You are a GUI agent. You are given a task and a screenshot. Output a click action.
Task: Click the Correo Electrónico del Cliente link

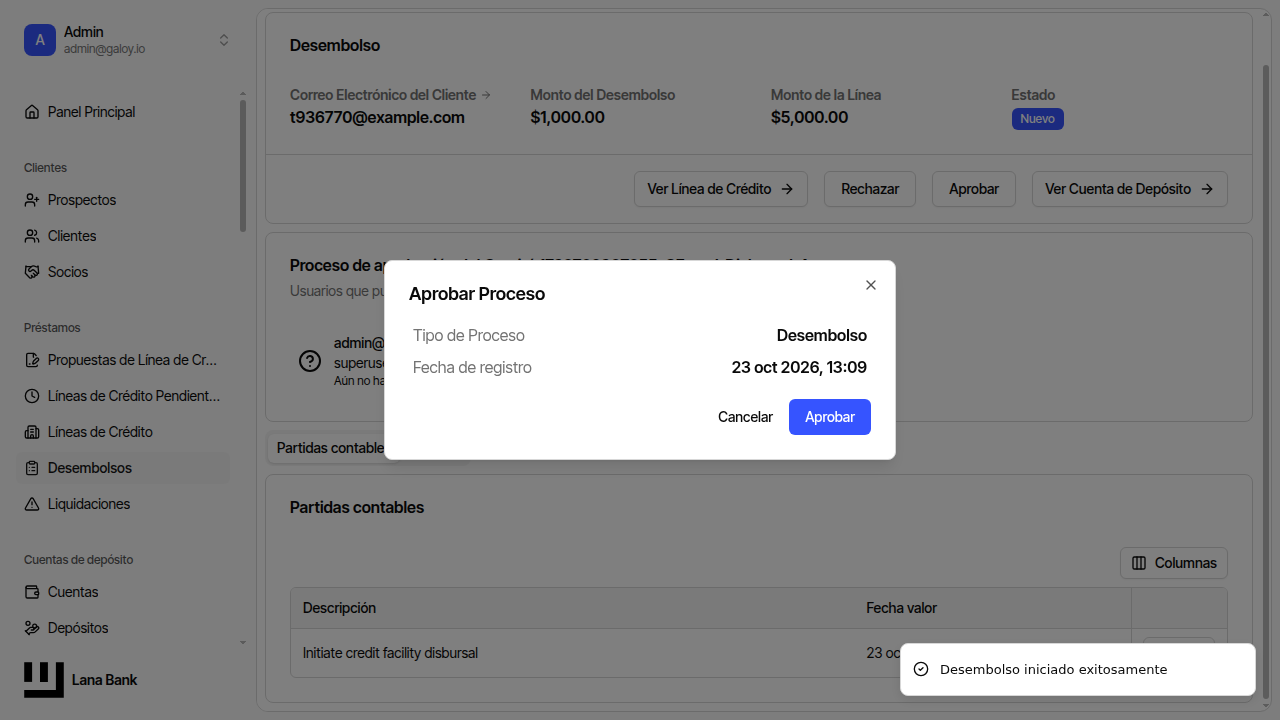click(x=390, y=95)
